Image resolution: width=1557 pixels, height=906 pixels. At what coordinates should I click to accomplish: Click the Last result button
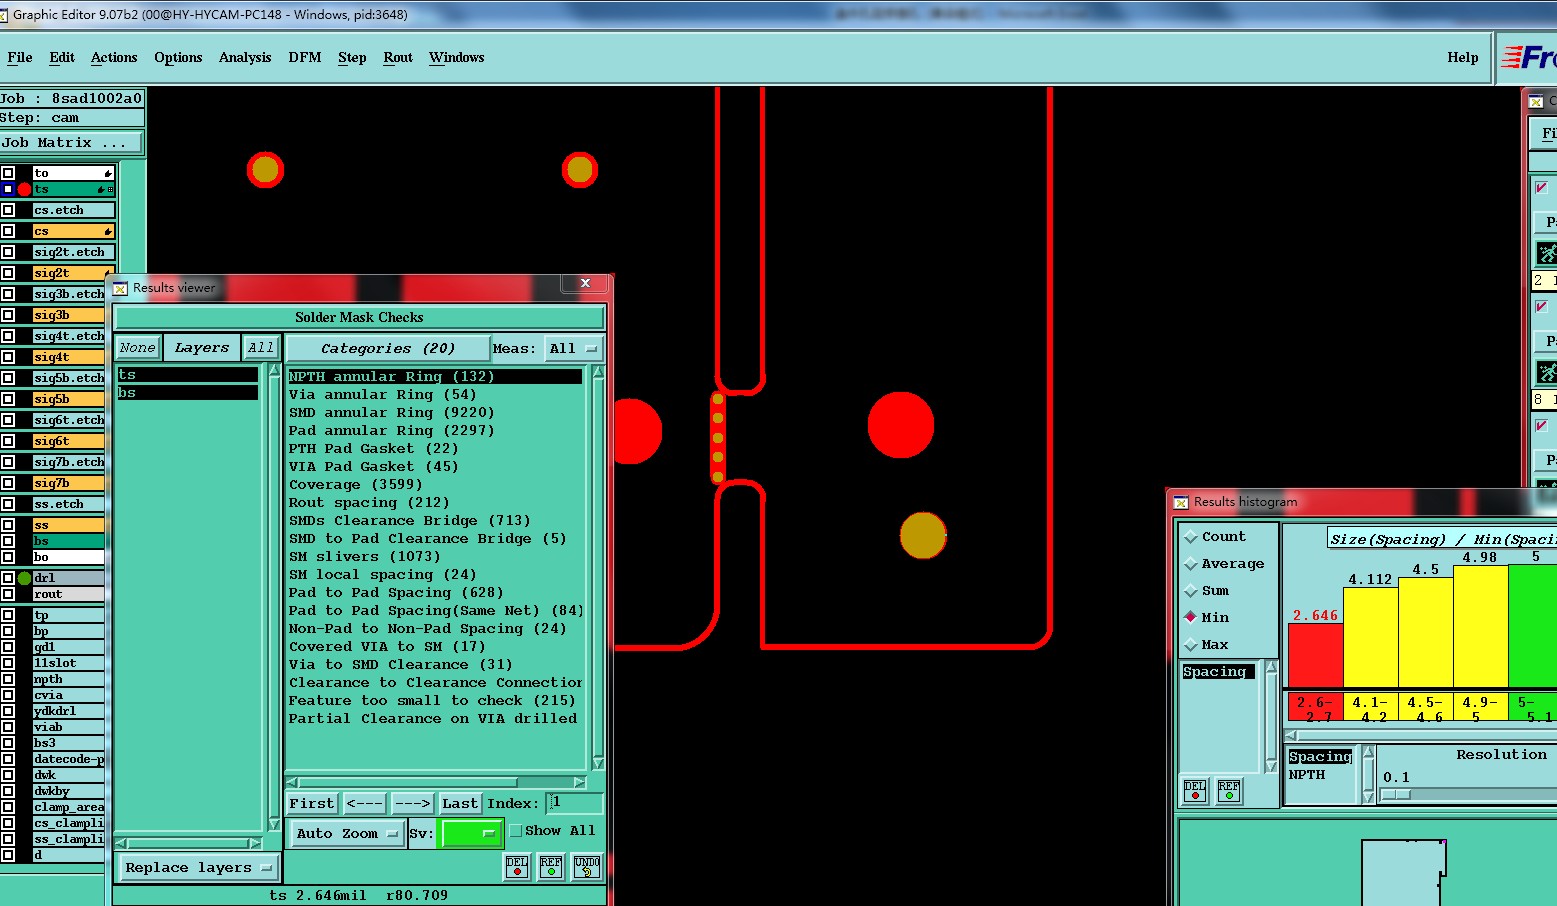460,803
